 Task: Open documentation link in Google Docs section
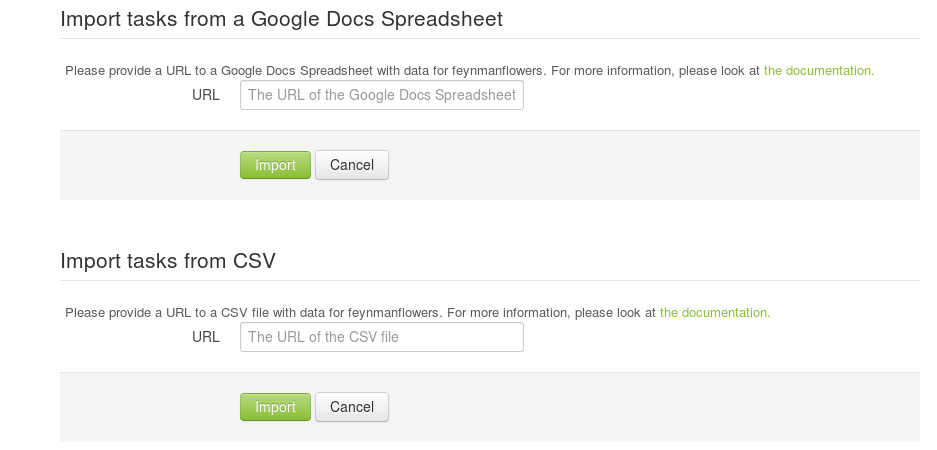coord(819,71)
